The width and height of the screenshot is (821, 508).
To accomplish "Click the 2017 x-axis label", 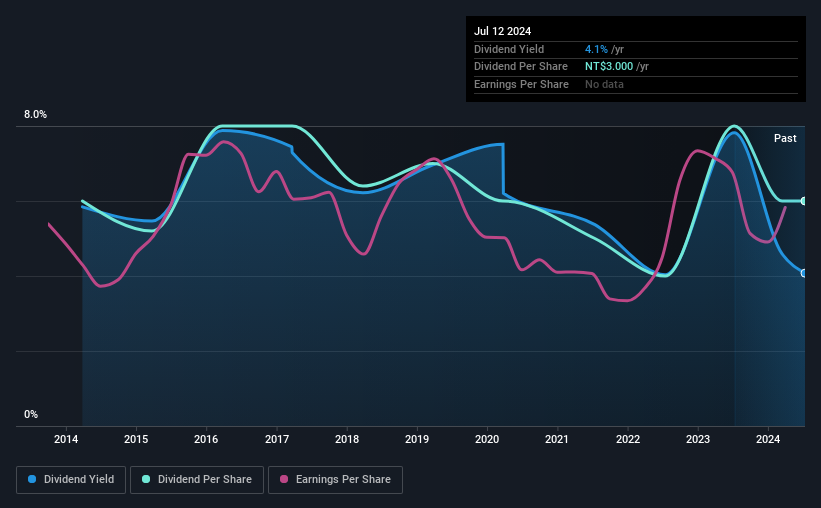I will tap(277, 439).
